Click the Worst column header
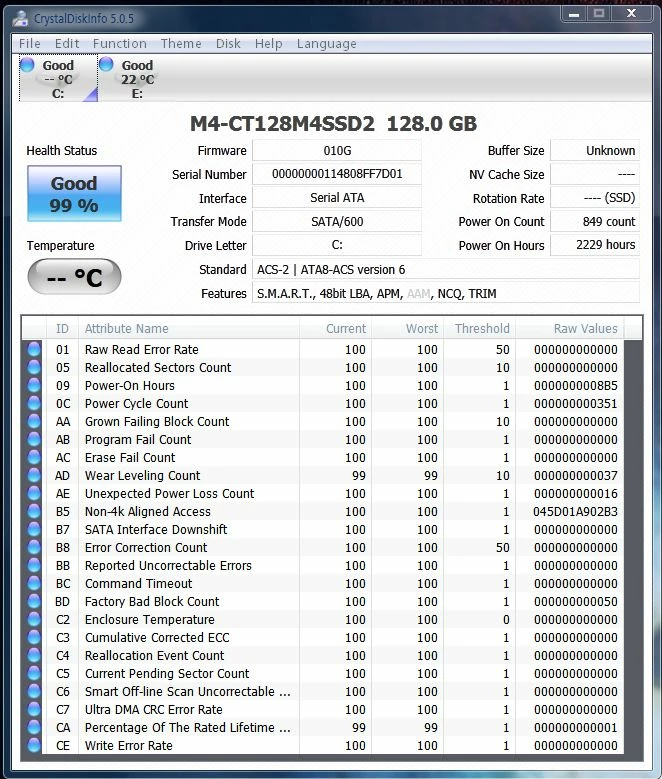 click(x=408, y=328)
